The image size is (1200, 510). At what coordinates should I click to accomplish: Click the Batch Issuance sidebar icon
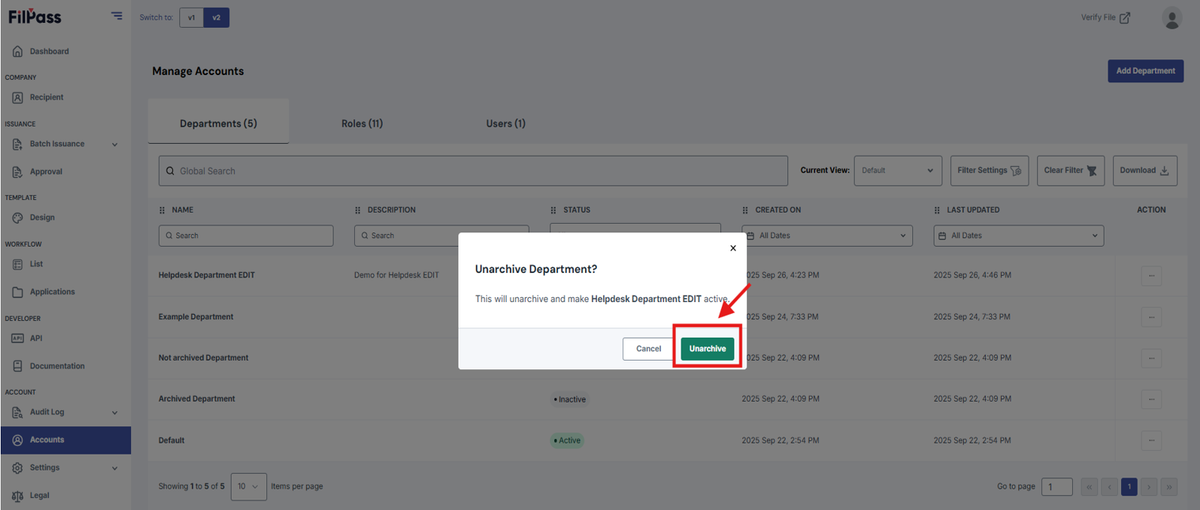[18, 144]
